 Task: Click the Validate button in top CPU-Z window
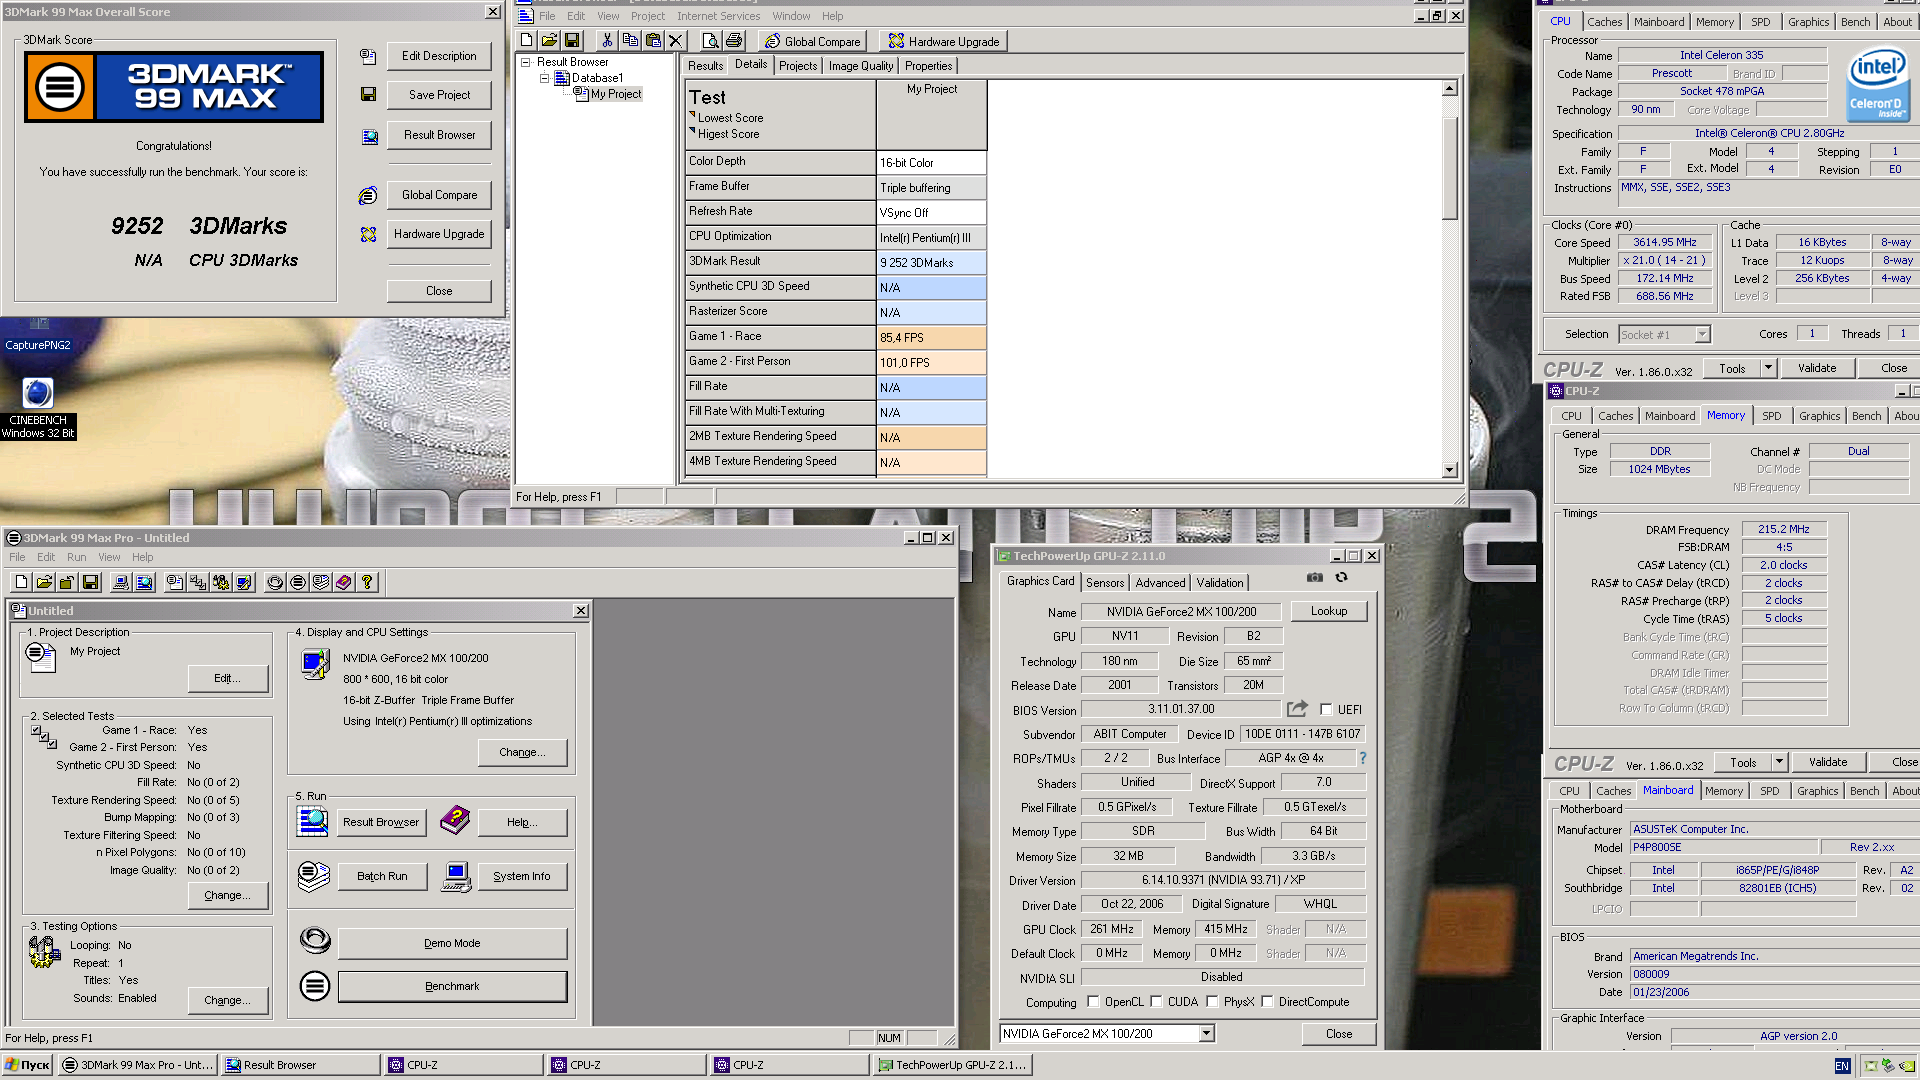tap(1817, 368)
